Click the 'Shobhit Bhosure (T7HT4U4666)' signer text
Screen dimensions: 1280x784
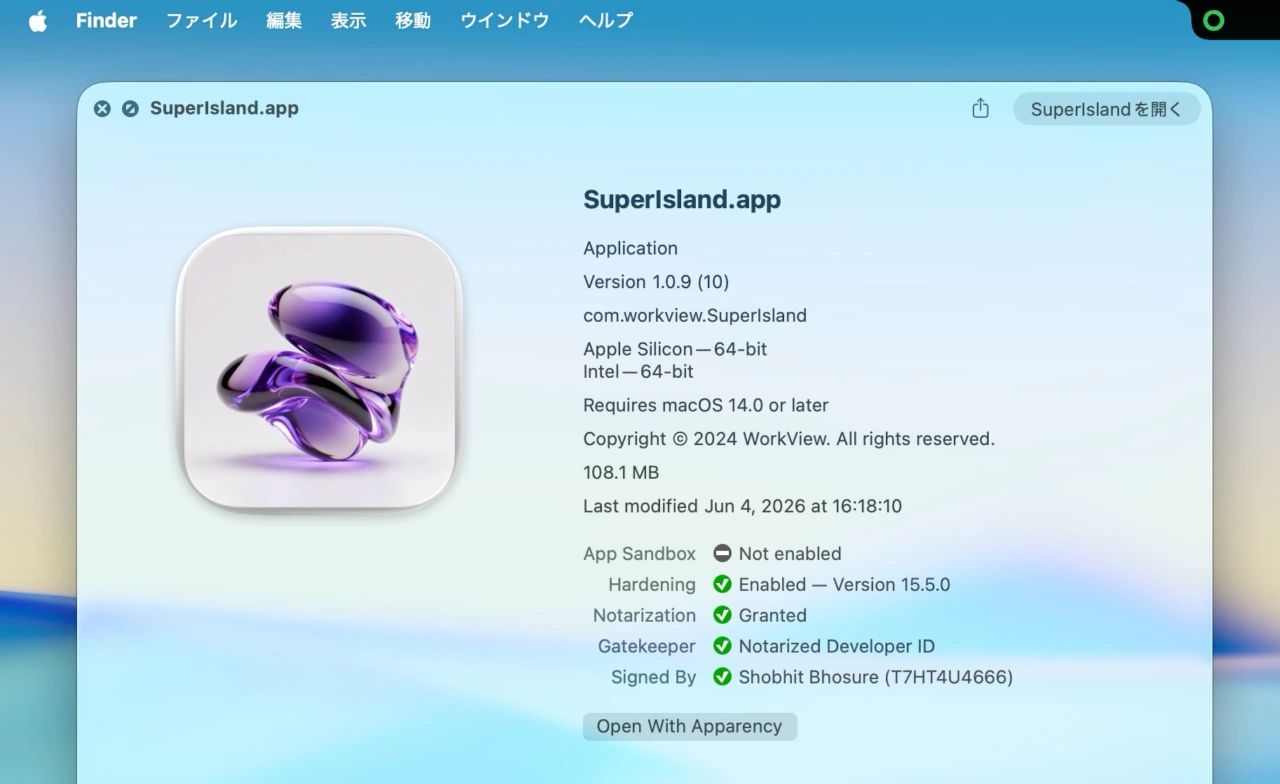point(876,677)
